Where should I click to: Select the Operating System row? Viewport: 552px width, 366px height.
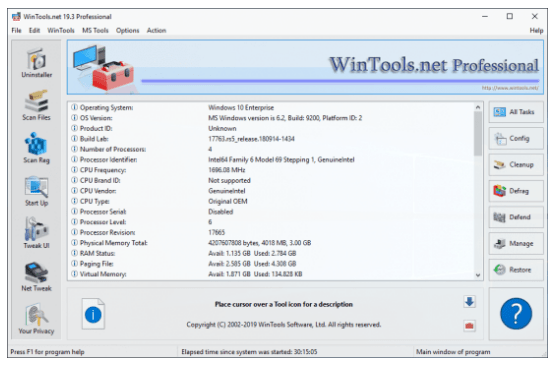[x=272, y=107]
